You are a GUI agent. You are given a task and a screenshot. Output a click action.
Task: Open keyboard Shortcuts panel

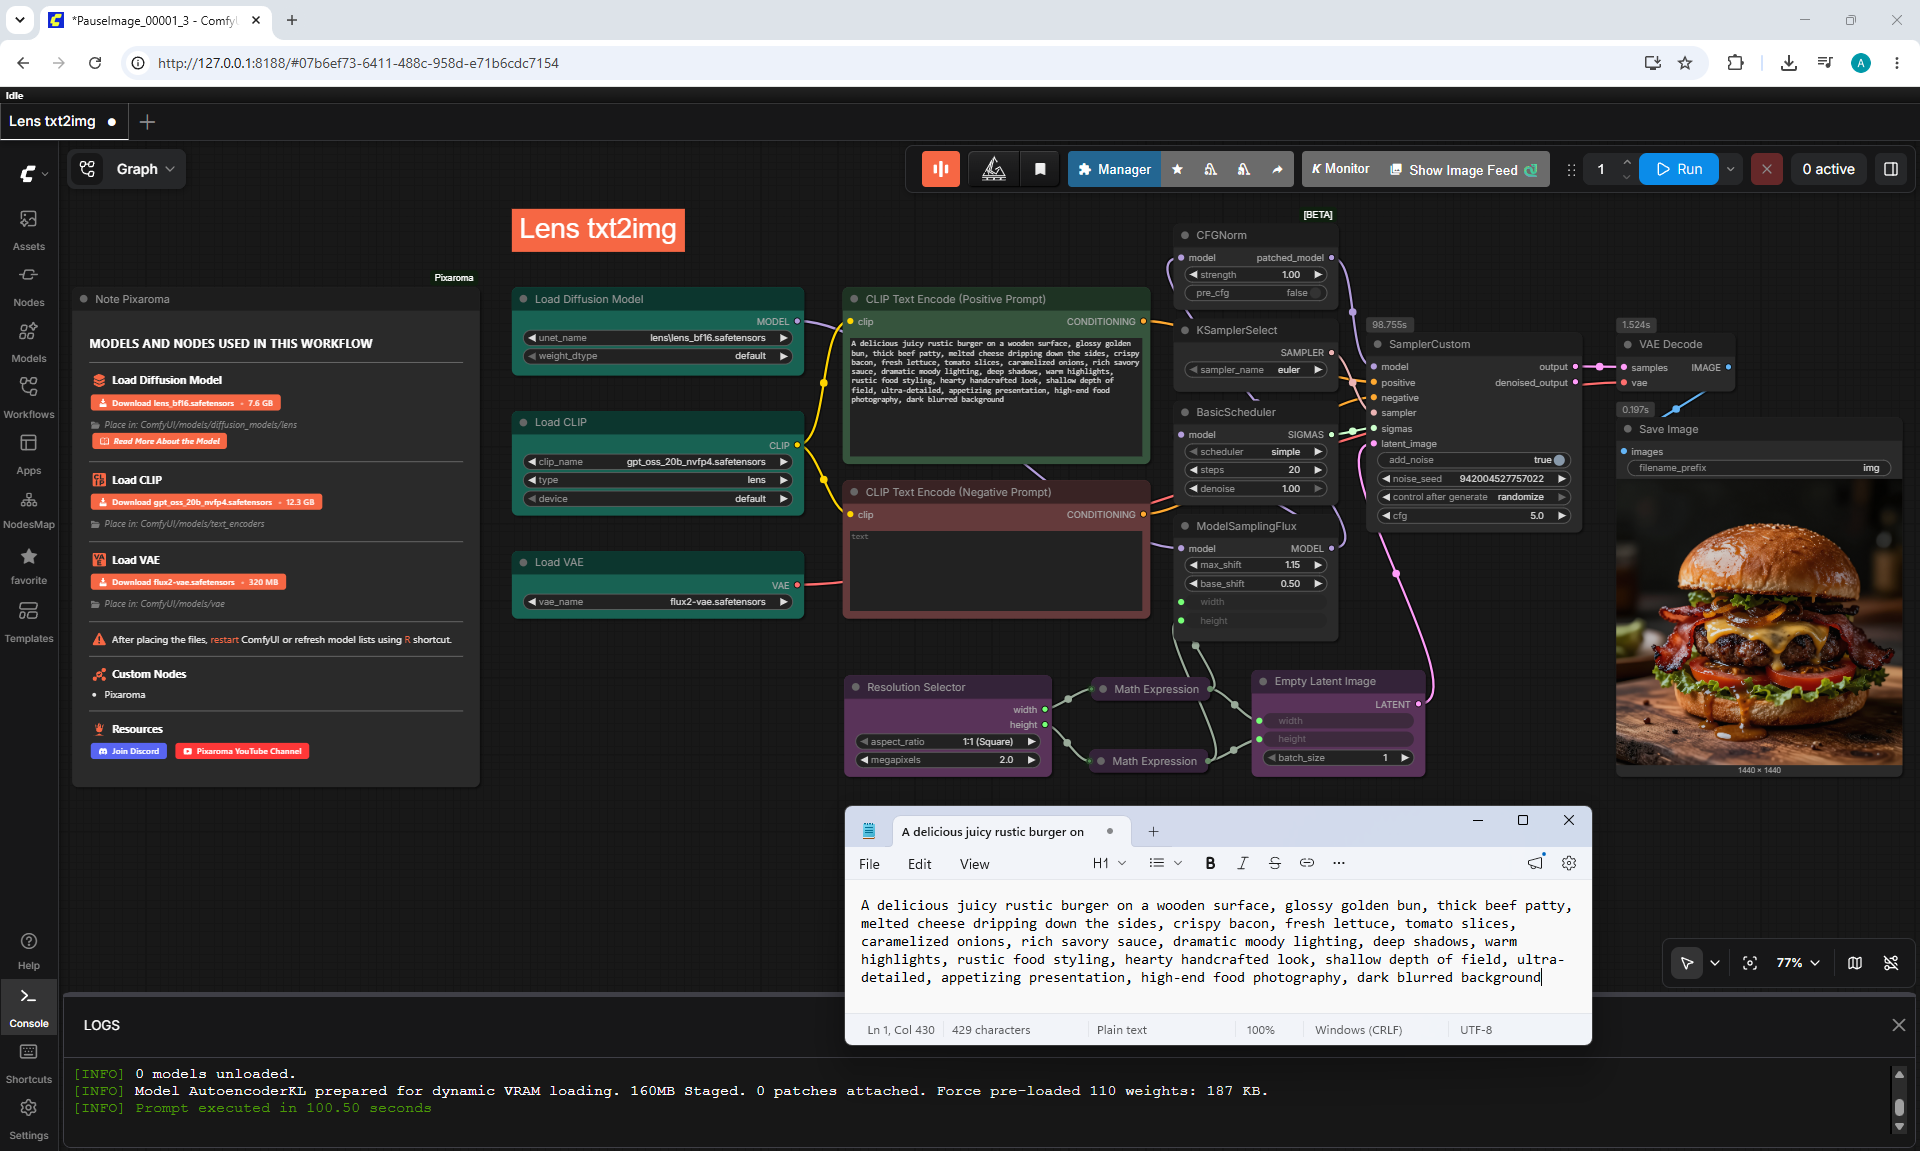click(x=28, y=1063)
